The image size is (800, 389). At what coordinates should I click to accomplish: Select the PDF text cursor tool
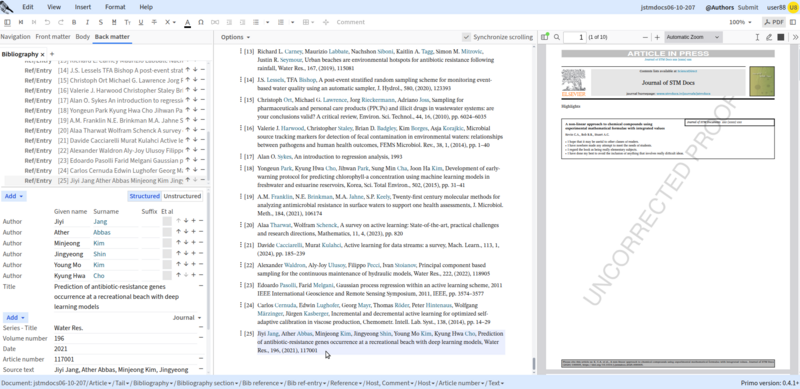click(757, 37)
